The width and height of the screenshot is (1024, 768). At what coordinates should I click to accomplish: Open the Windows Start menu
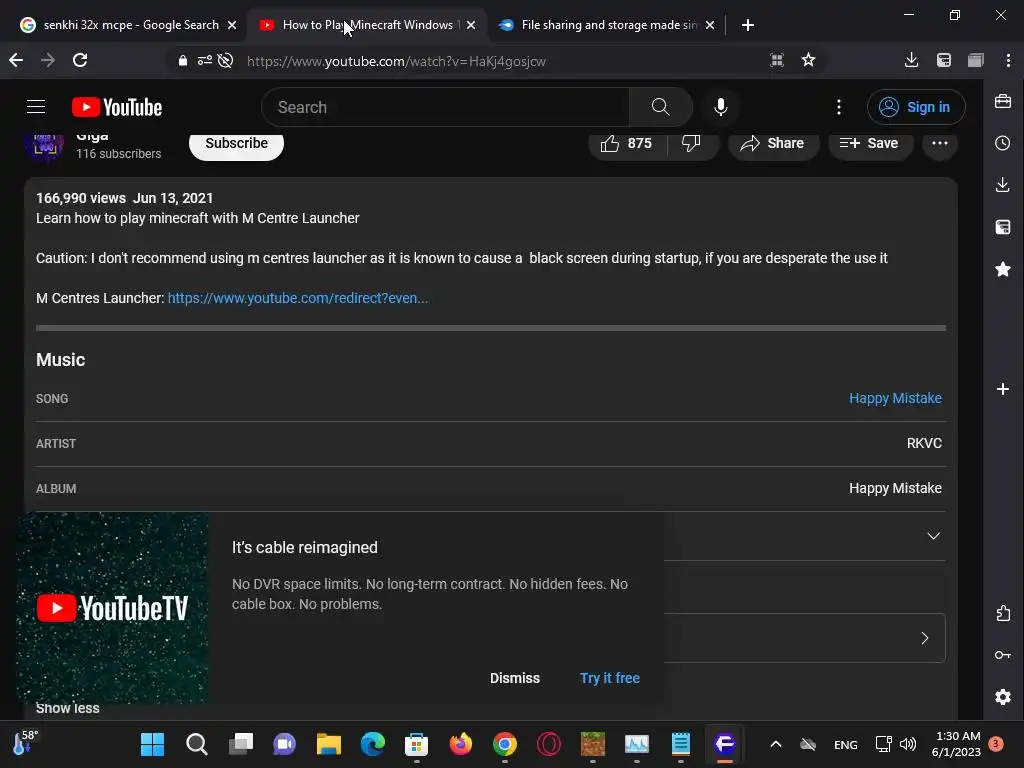click(x=152, y=744)
